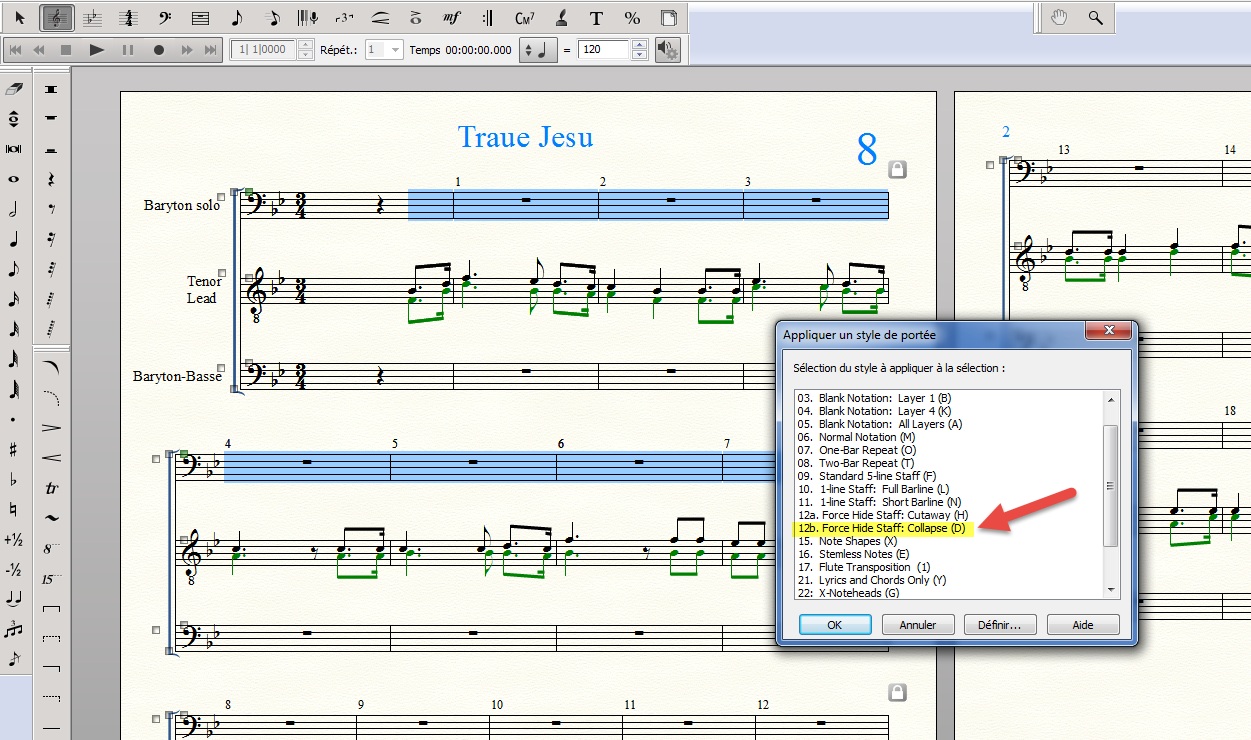Click the Définir... button

click(x=999, y=625)
